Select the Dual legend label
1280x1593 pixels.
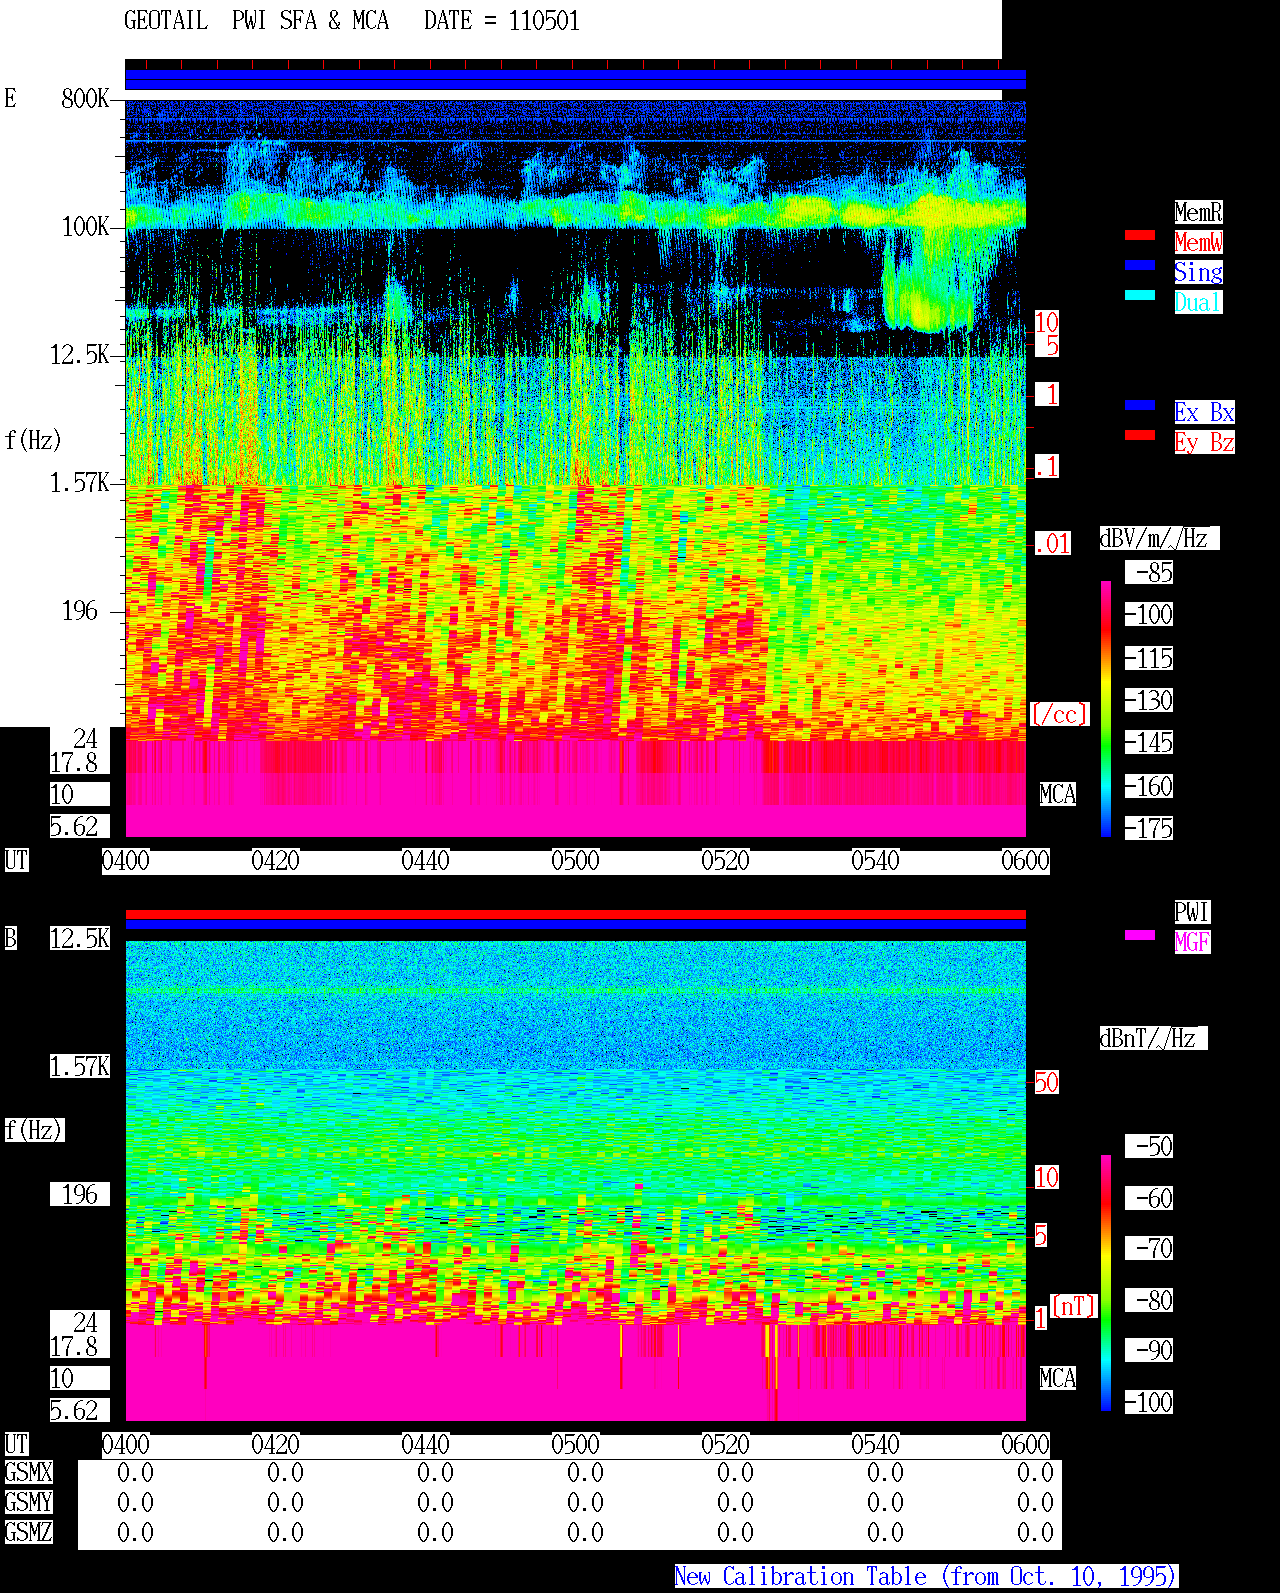(1198, 302)
